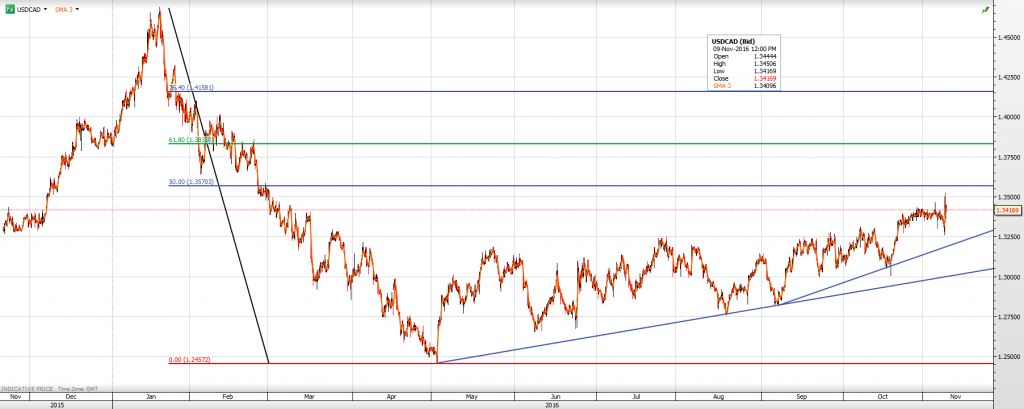
Task: Click the Jan month label on time axis
Action: pyautogui.click(x=151, y=397)
